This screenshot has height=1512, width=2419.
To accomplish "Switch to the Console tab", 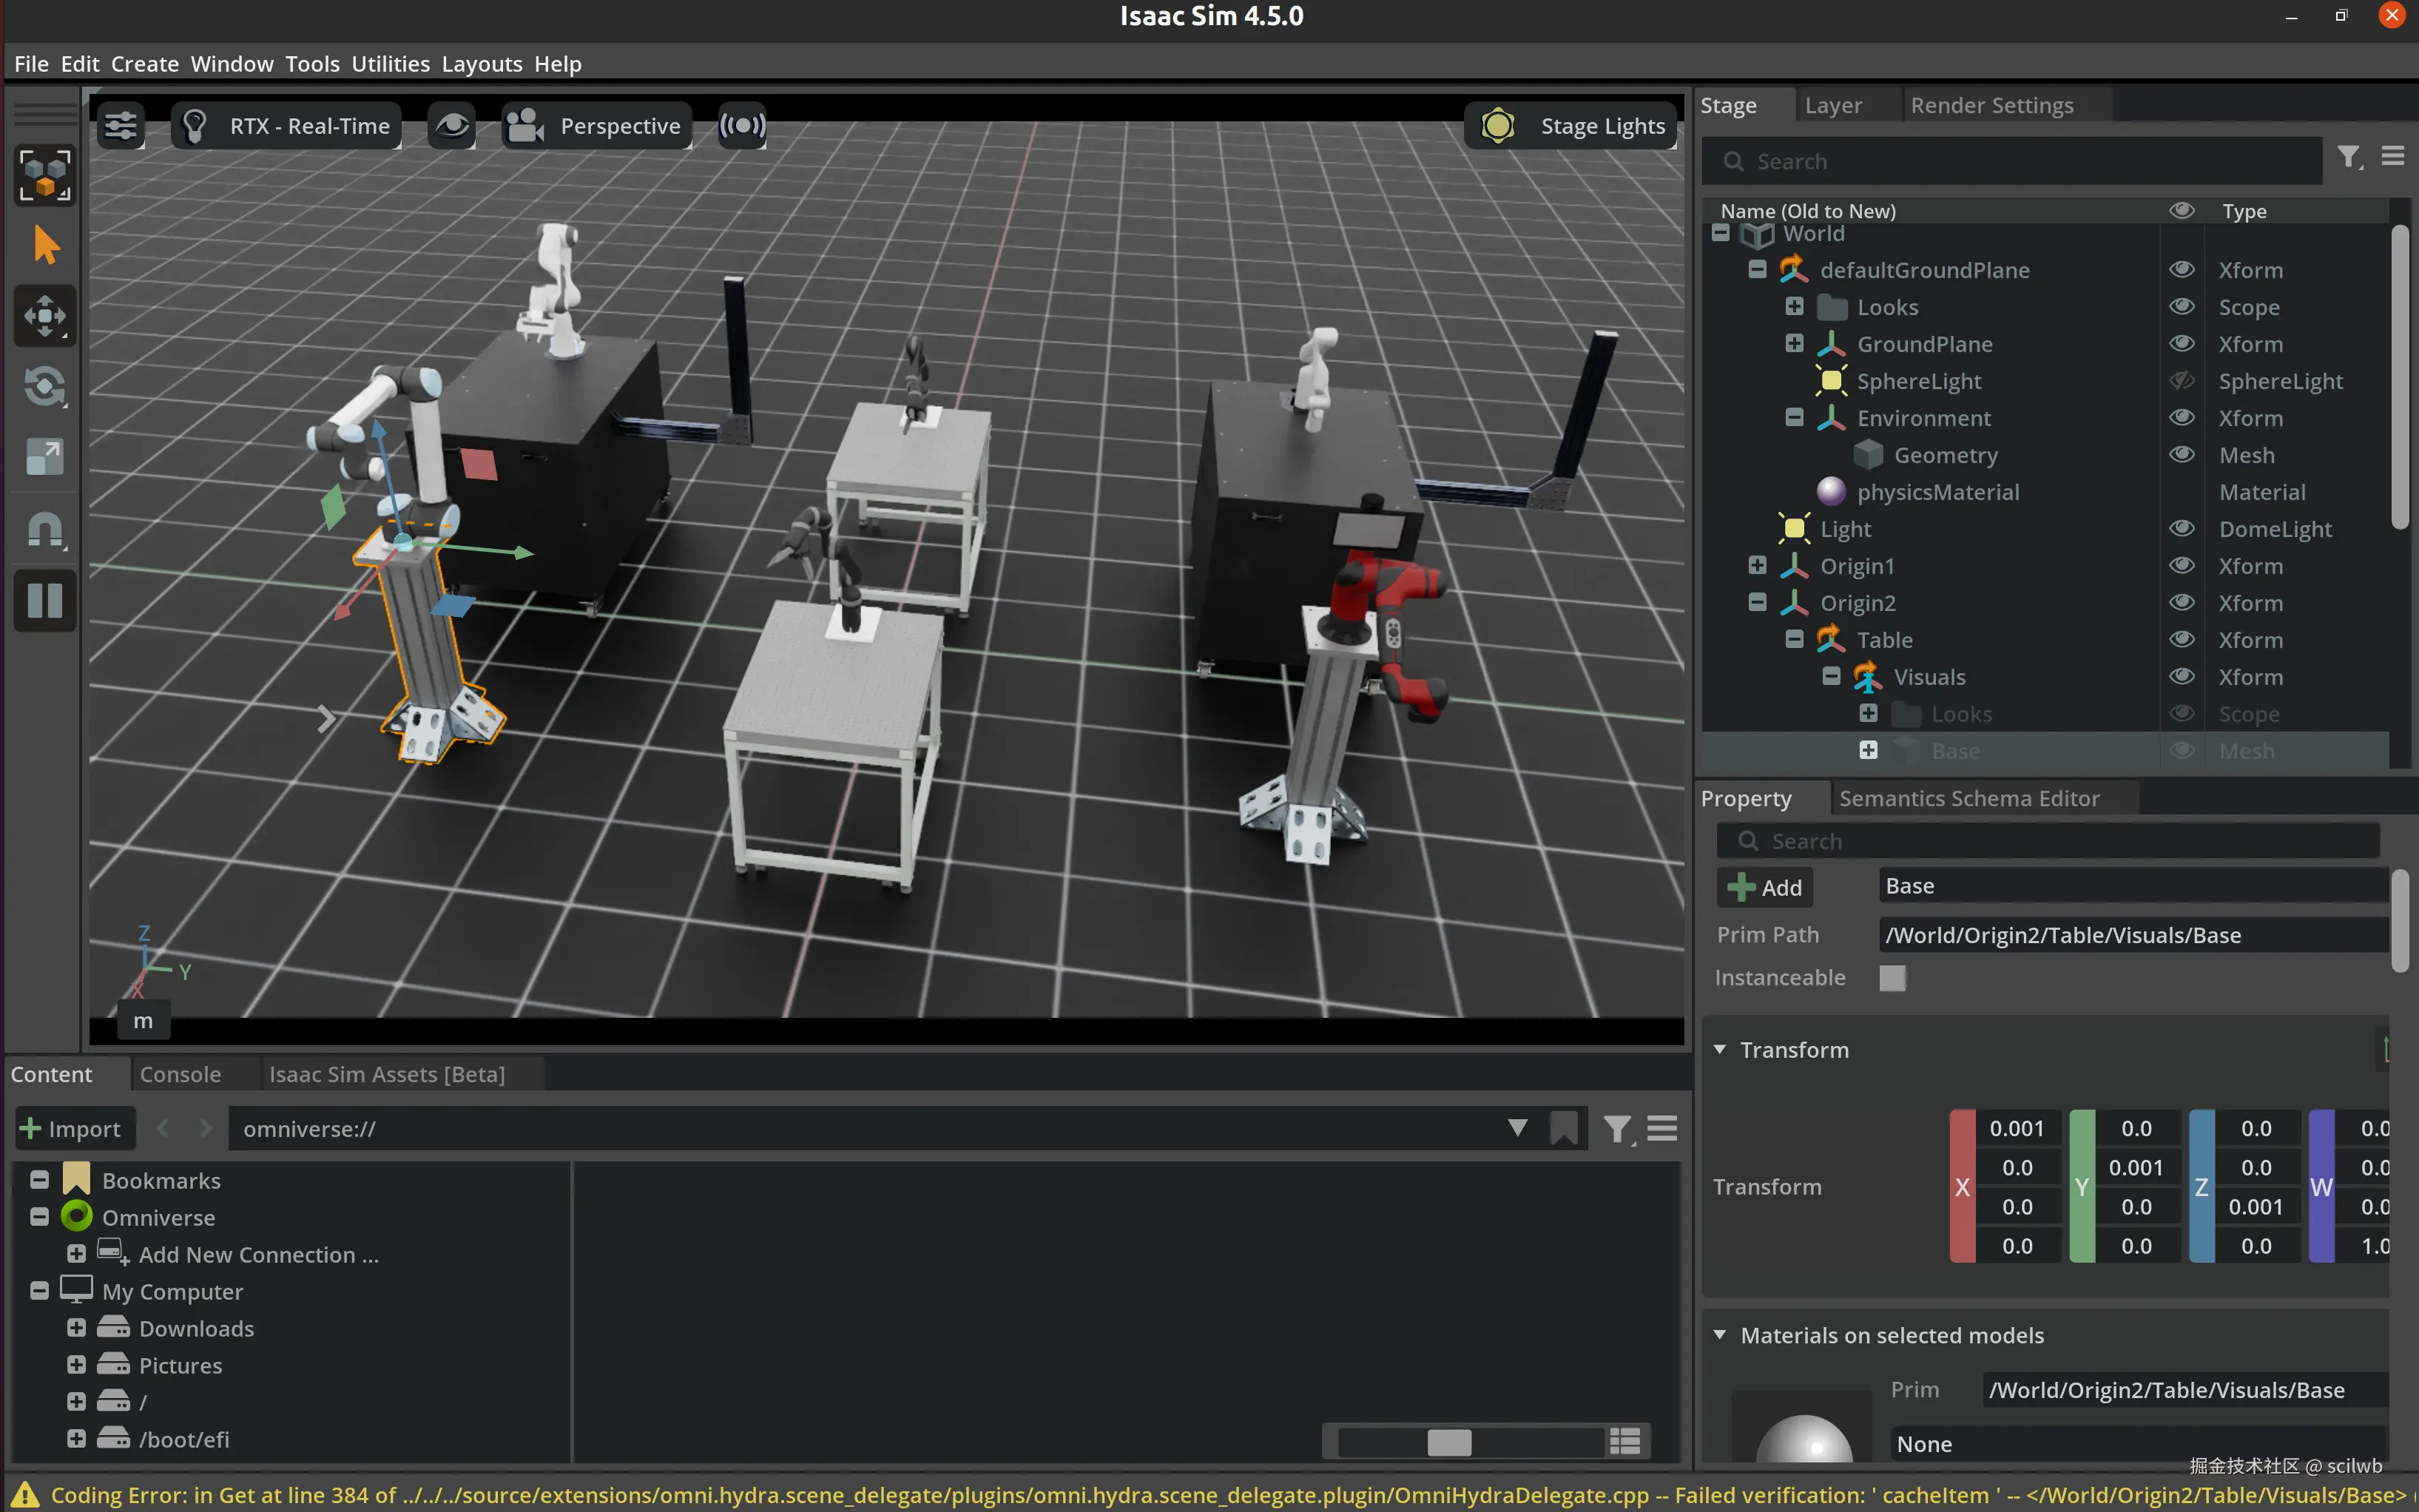I will click(x=181, y=1074).
